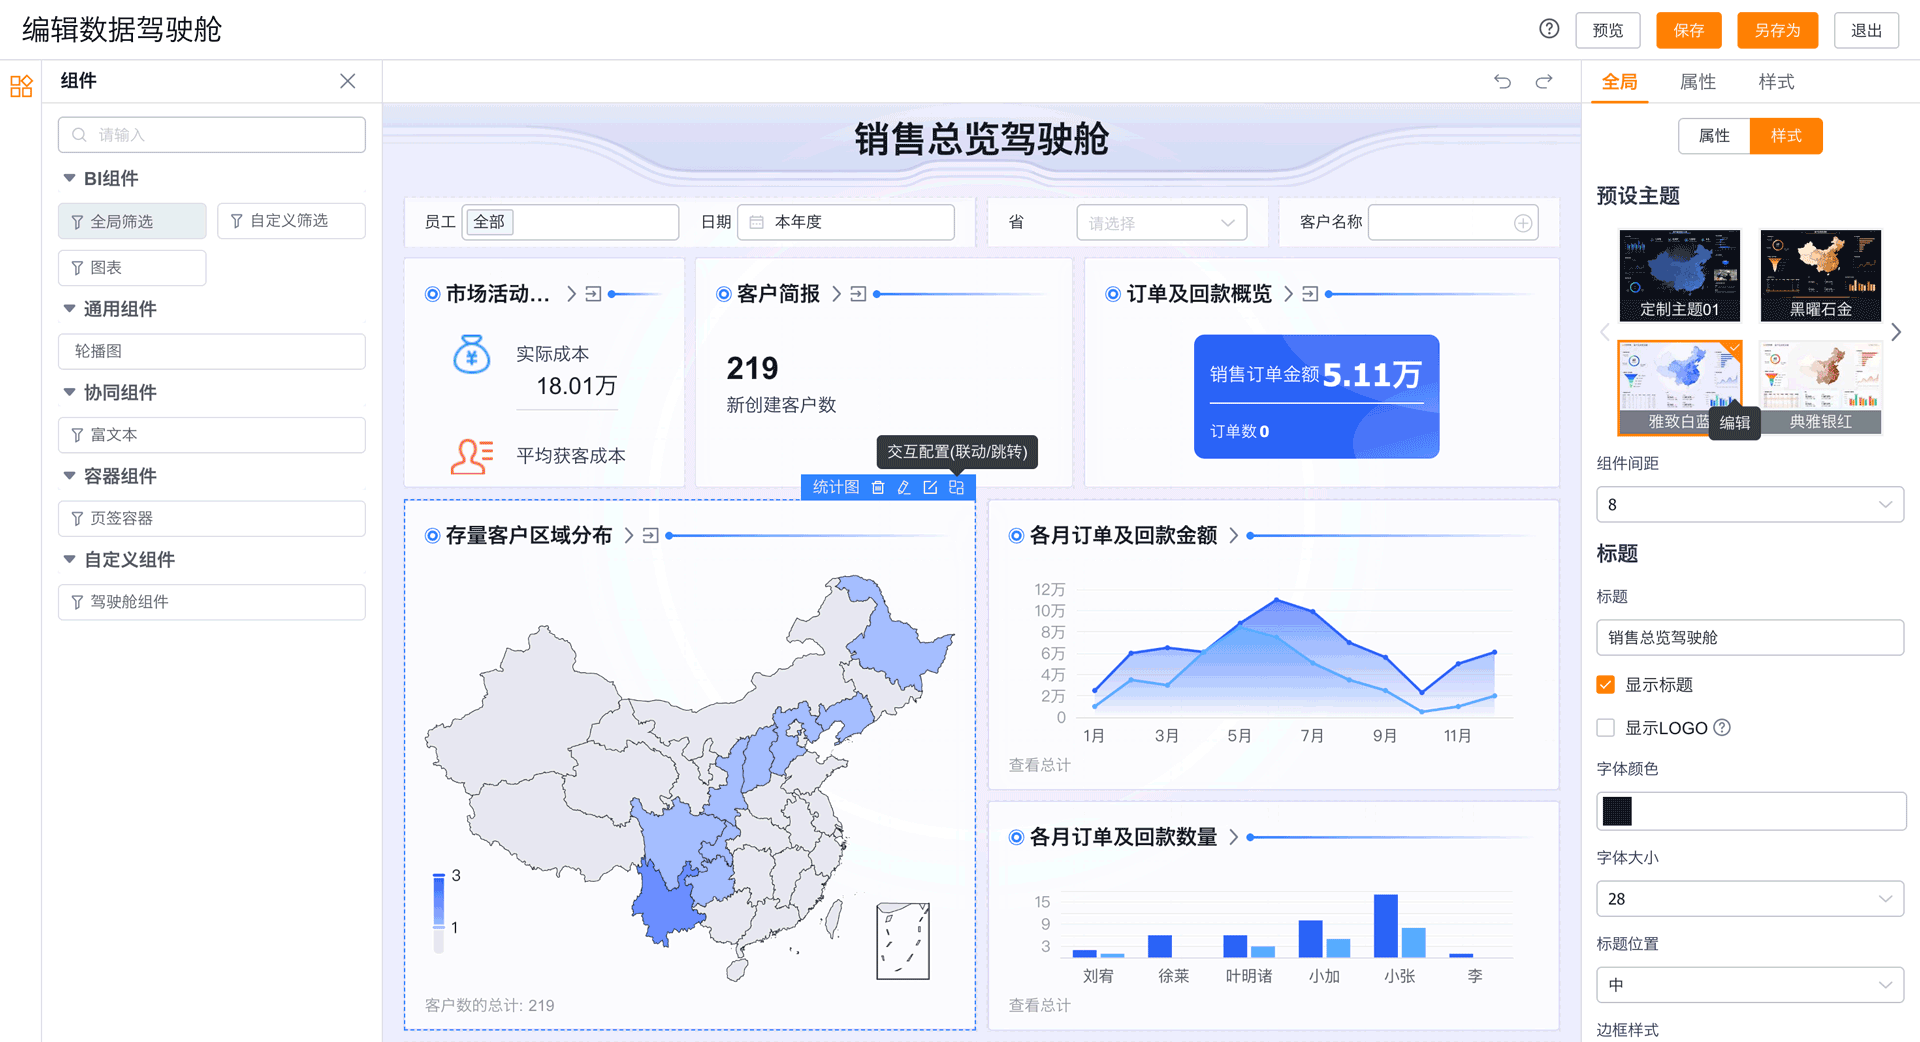
Task: Collapse the 自定义组件 group
Action: (69, 559)
